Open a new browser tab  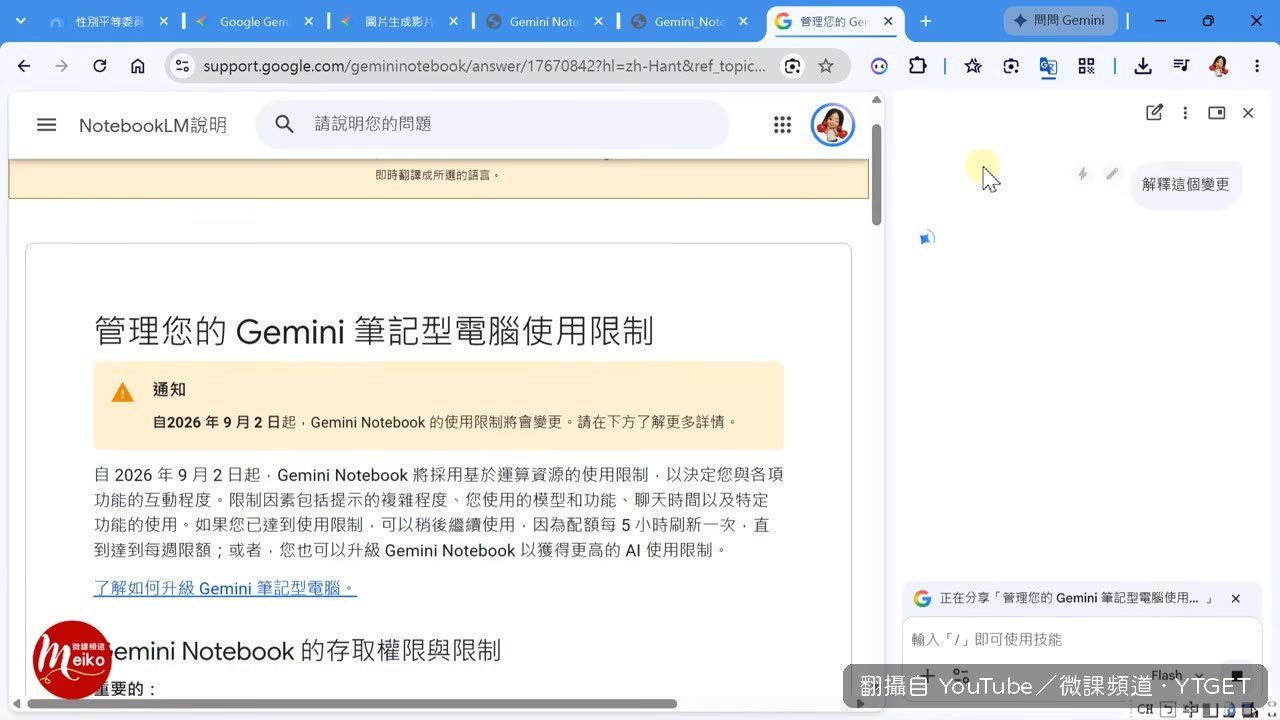pos(925,21)
